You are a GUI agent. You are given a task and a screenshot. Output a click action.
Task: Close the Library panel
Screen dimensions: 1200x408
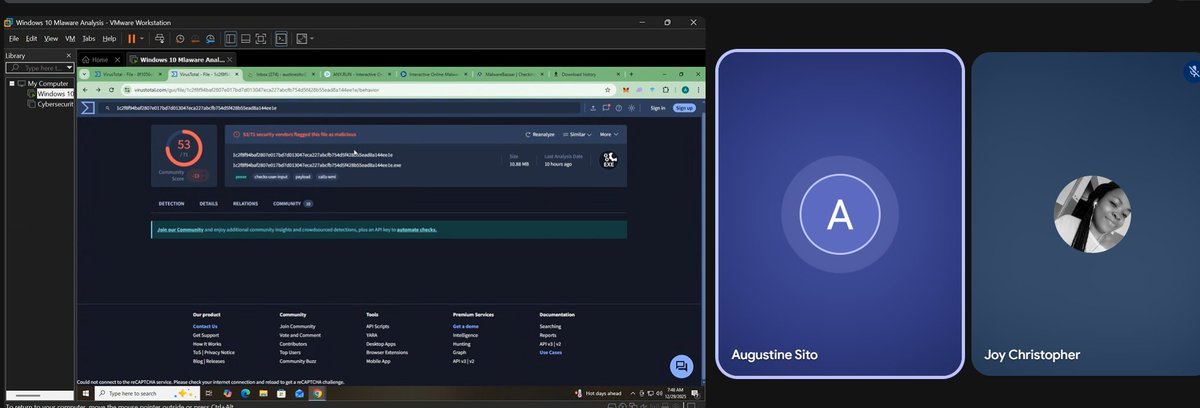69,55
